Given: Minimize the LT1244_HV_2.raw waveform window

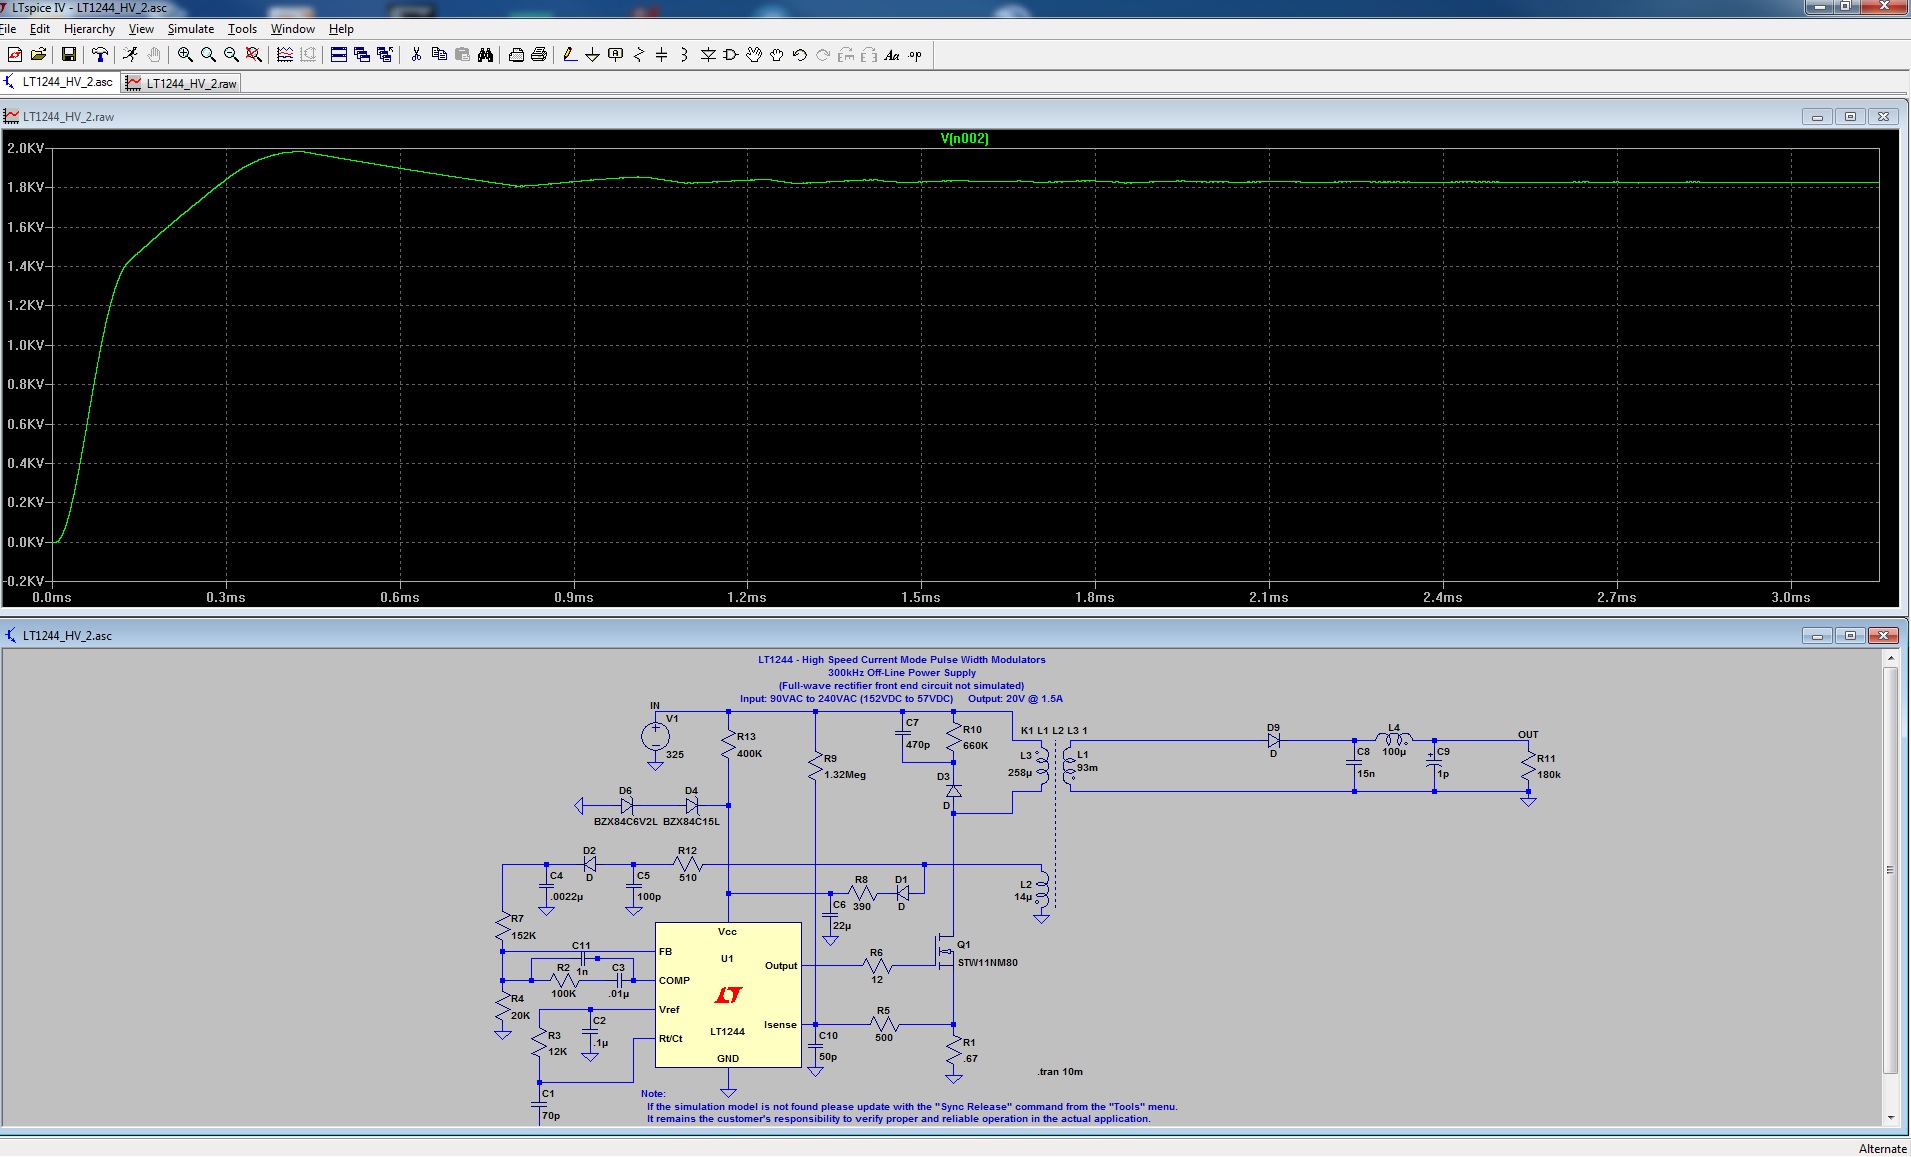Looking at the screenshot, I should click(1817, 117).
